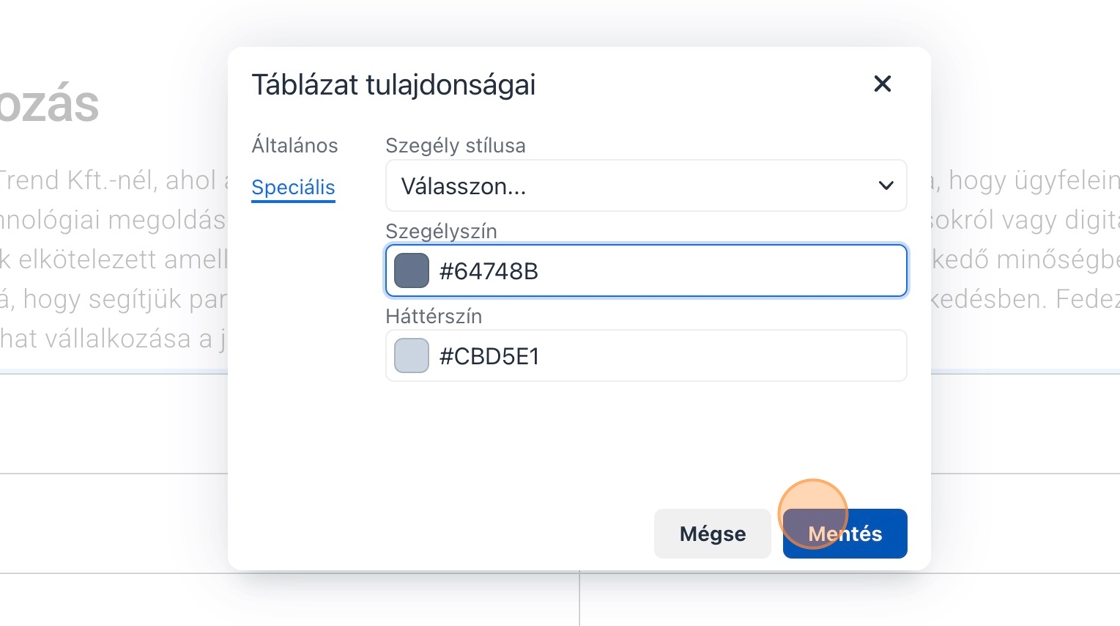The width and height of the screenshot is (1120, 626).
Task: Click the Szegély stílusa label
Action: (455, 146)
